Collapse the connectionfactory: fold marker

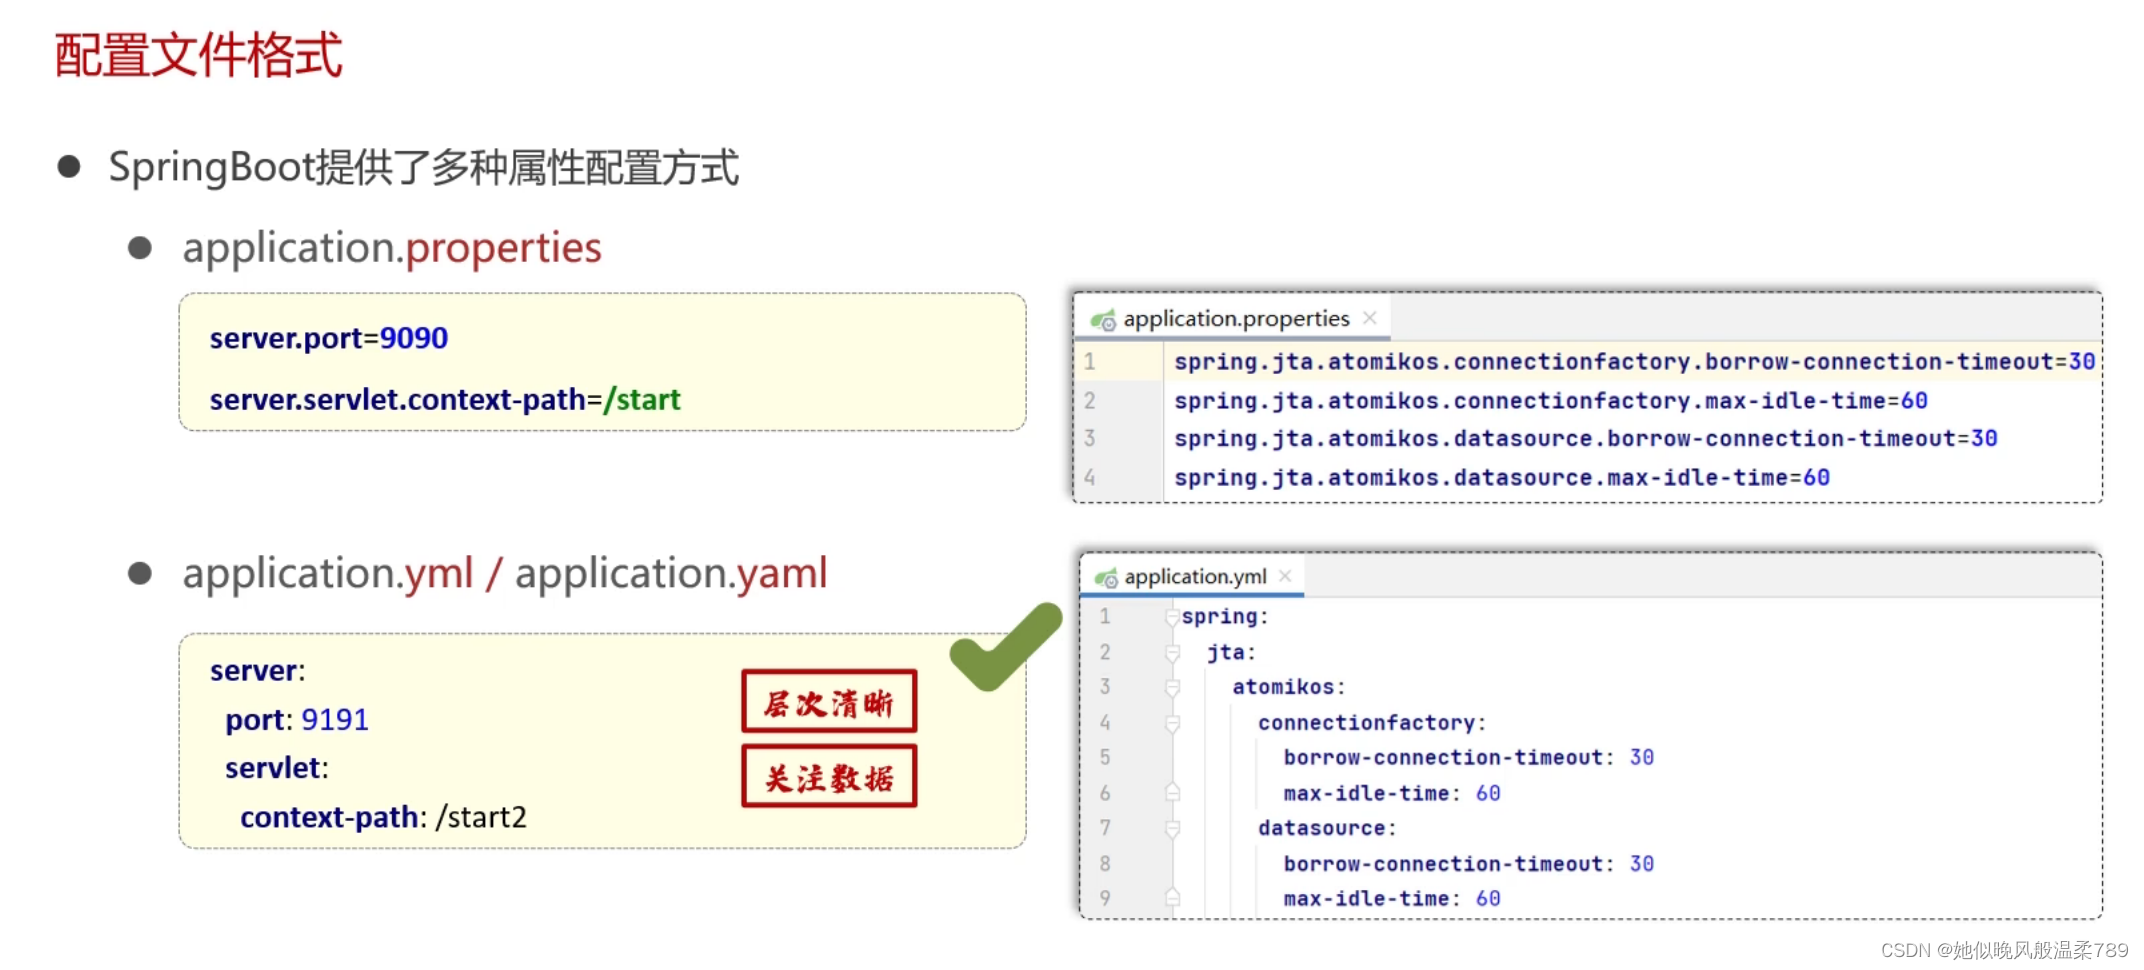pos(1172,723)
